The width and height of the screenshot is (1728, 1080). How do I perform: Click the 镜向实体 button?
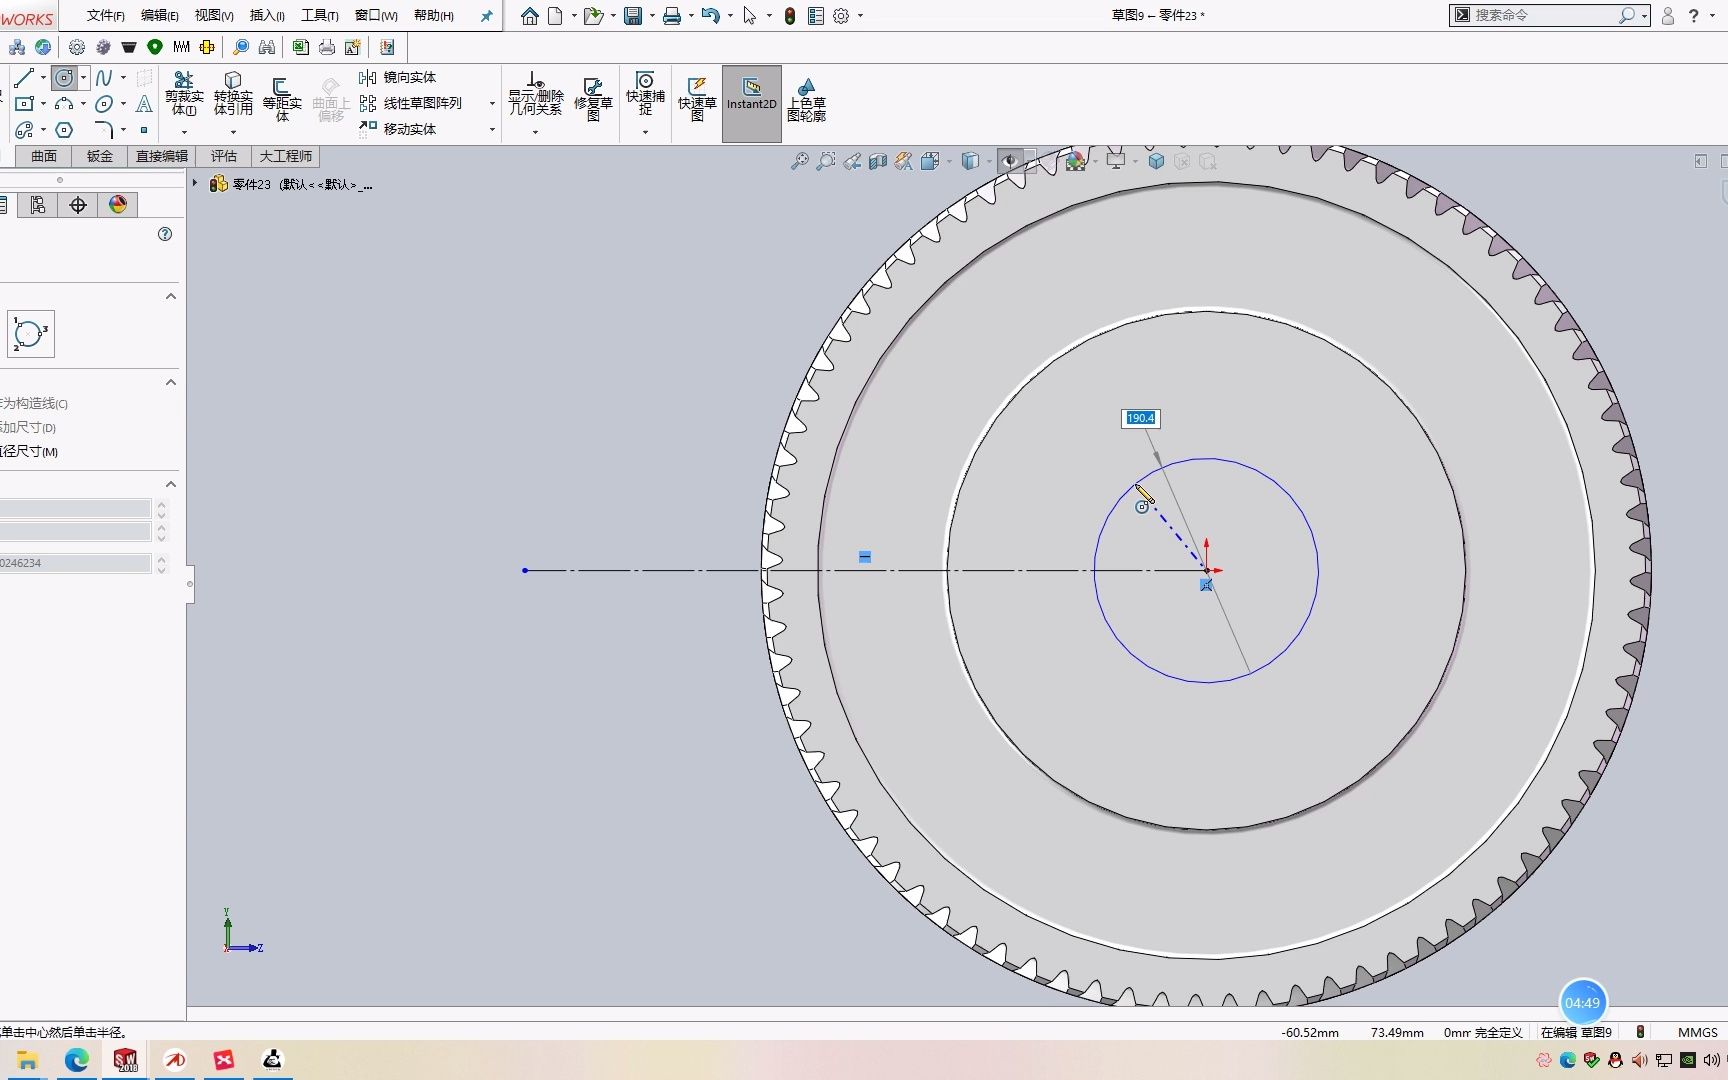pos(398,77)
